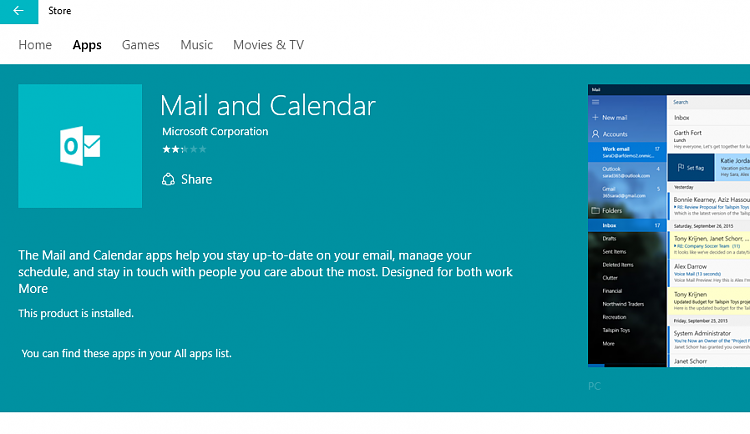The image size is (750, 434).
Task: Open the Mail app screenshot thumbnail
Action: [669, 225]
